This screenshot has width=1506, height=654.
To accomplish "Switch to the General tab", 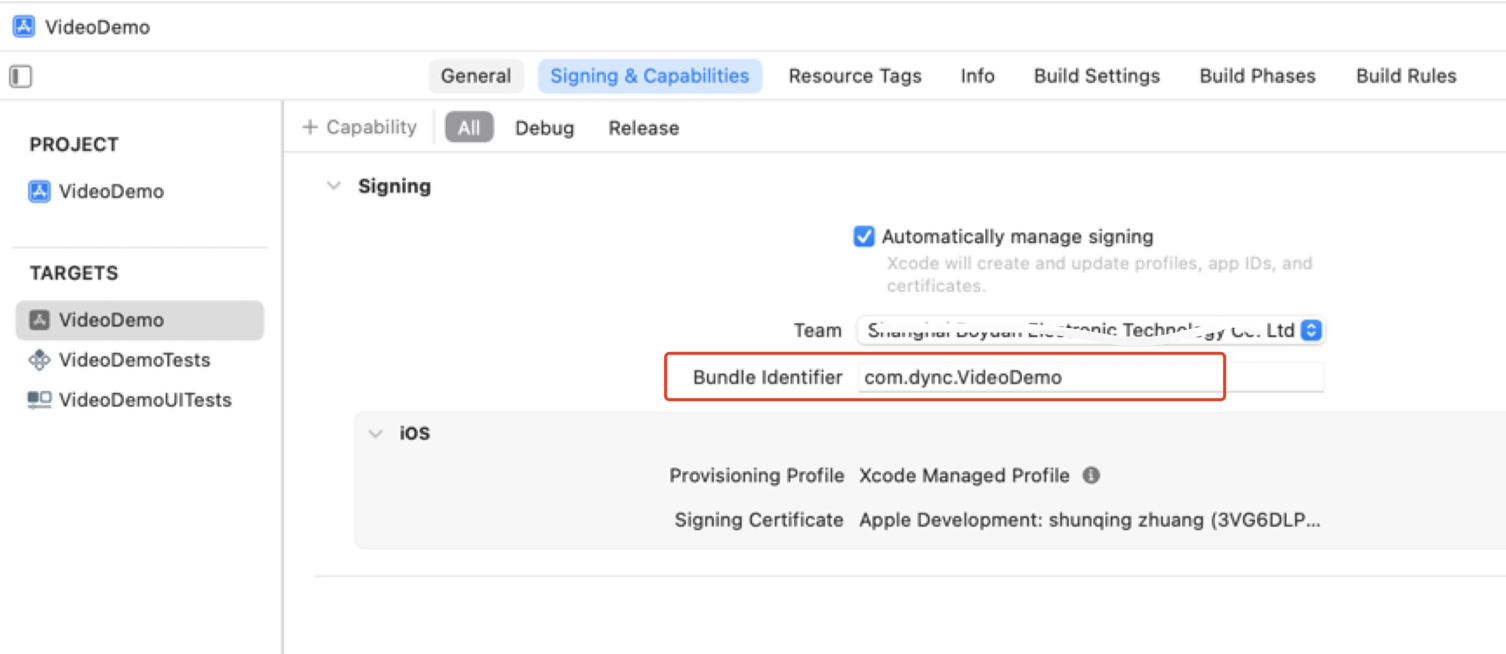I will [476, 76].
